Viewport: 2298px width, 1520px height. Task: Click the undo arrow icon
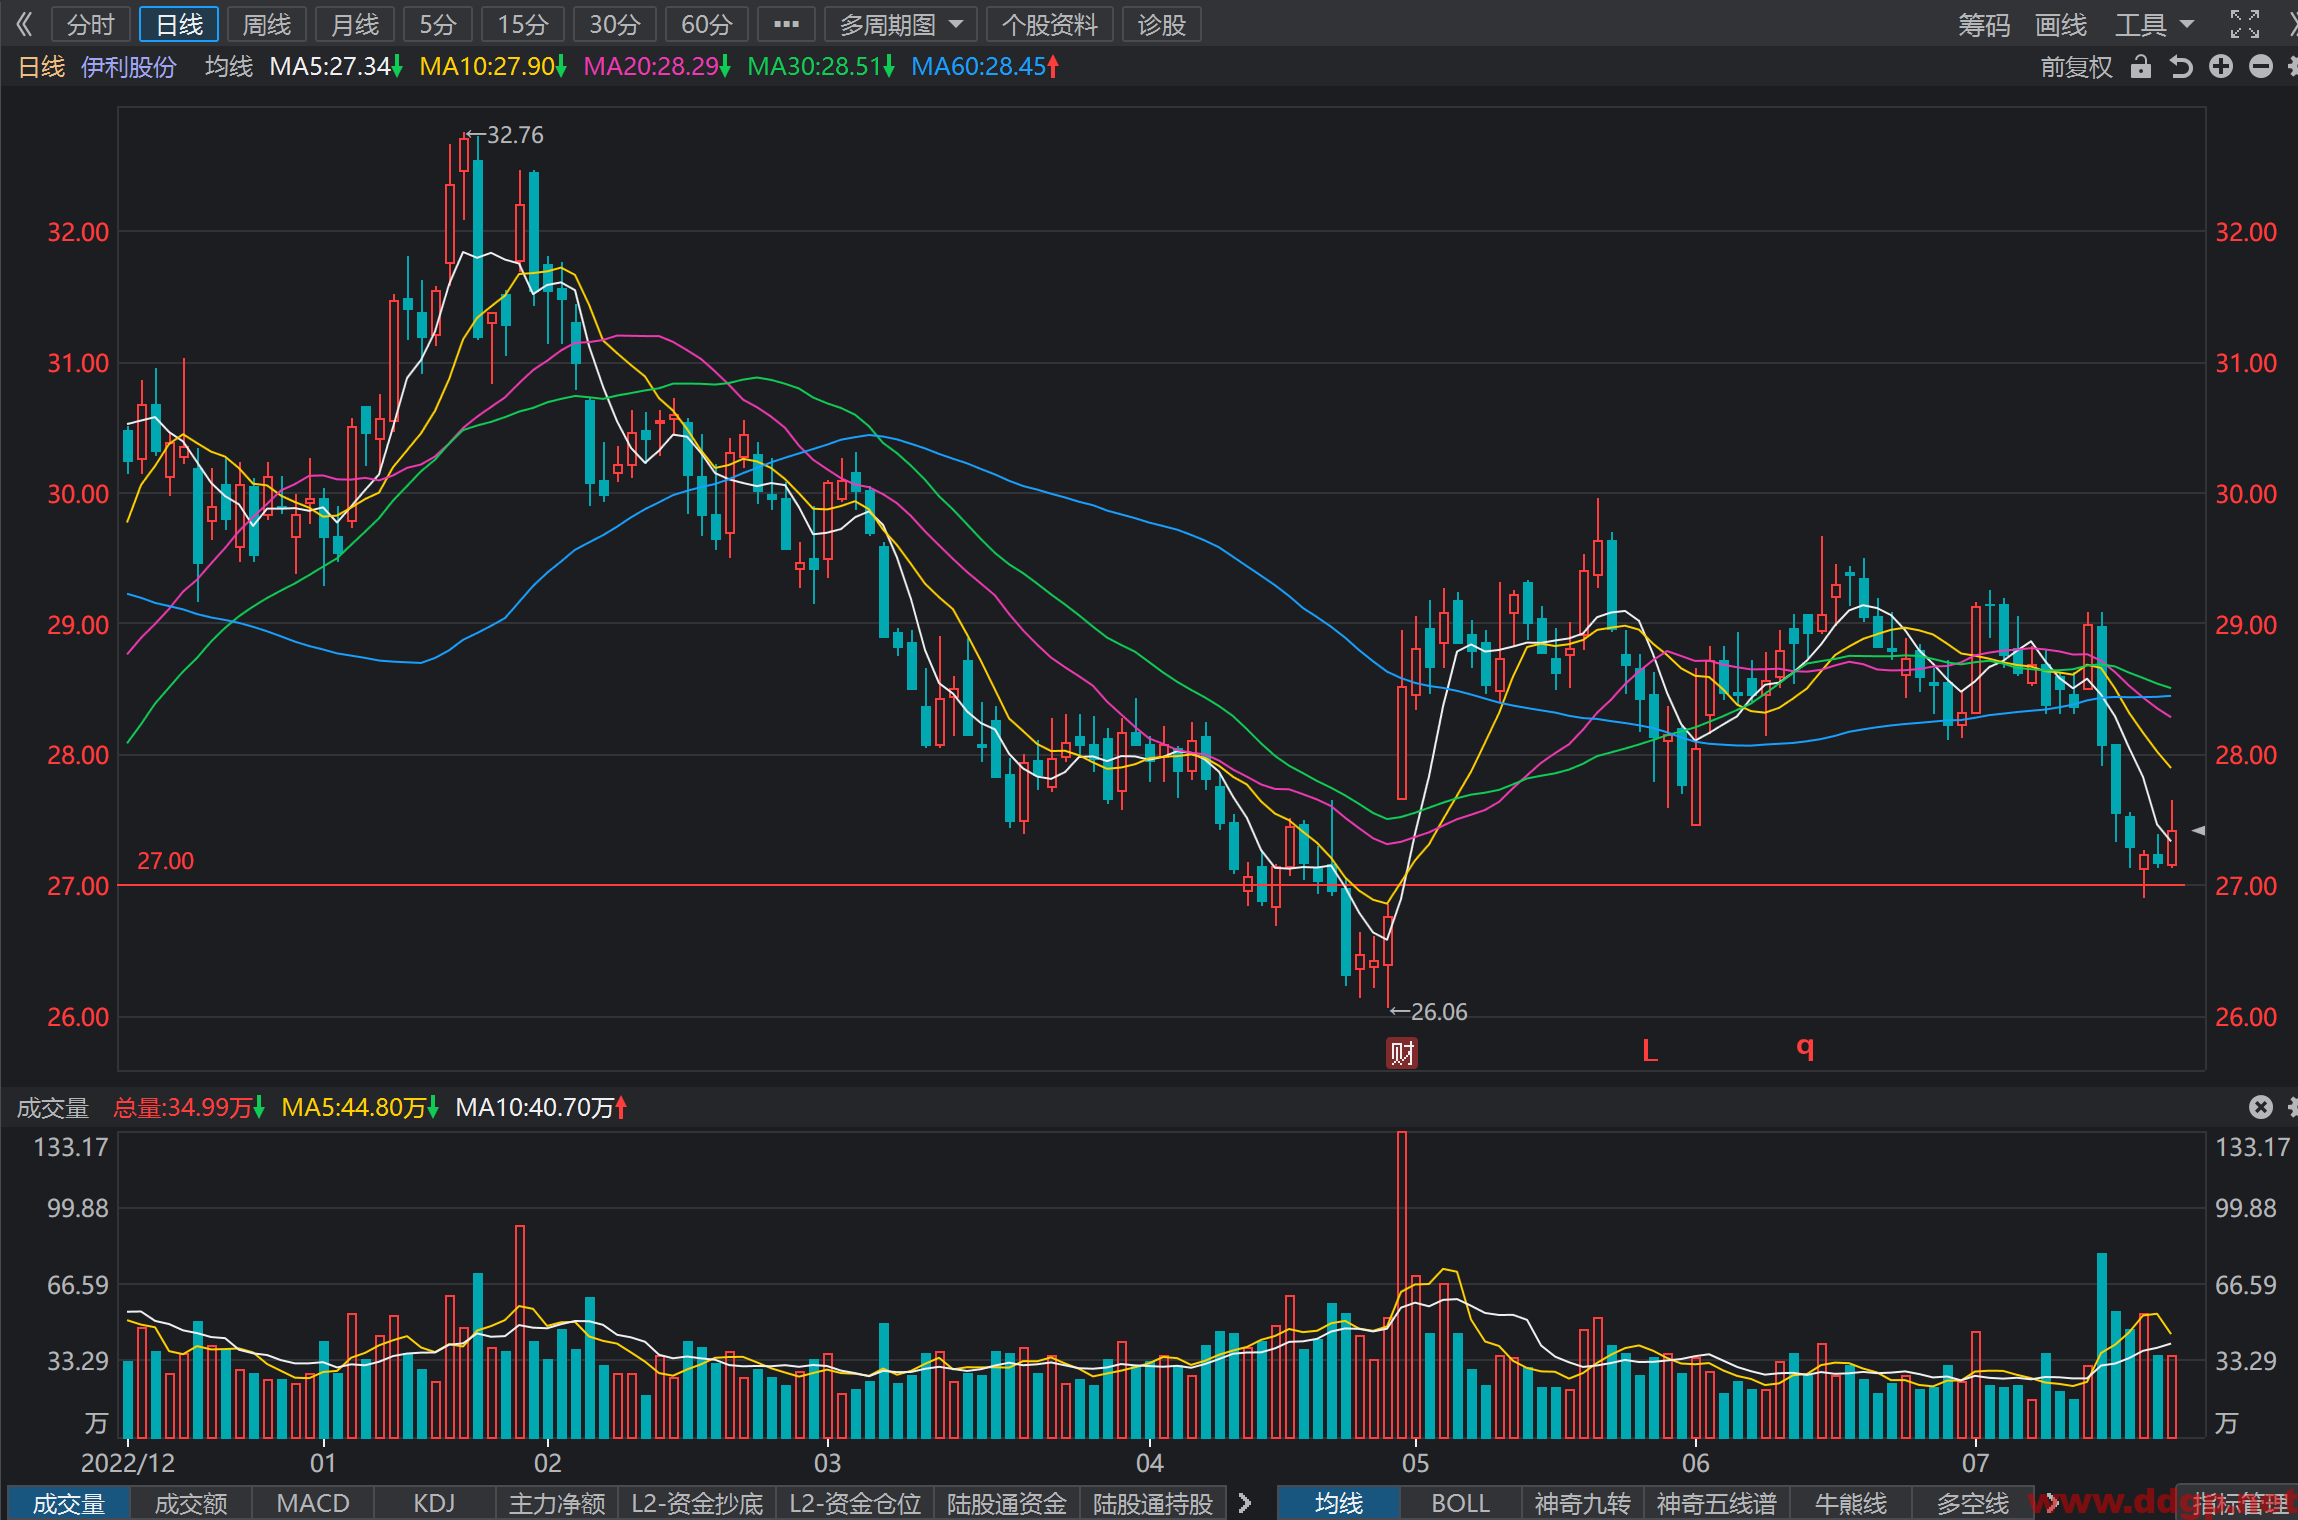tap(2181, 67)
